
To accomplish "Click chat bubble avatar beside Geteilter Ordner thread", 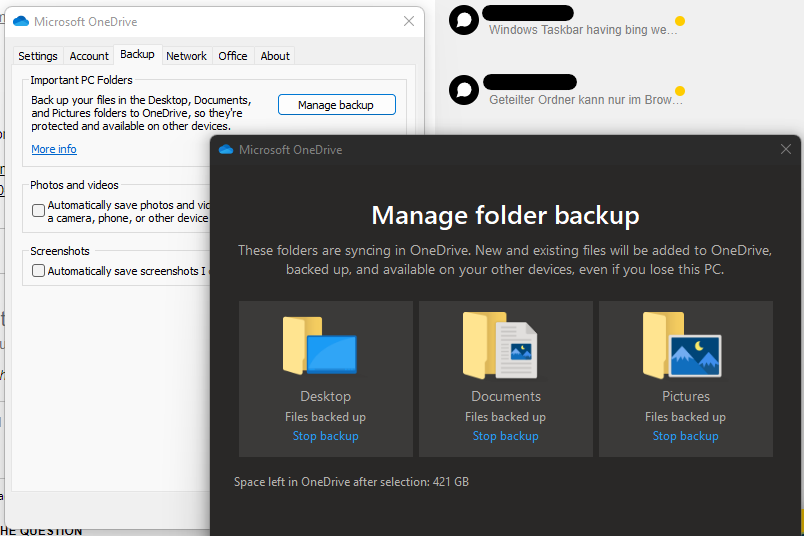I will pyautogui.click(x=464, y=90).
